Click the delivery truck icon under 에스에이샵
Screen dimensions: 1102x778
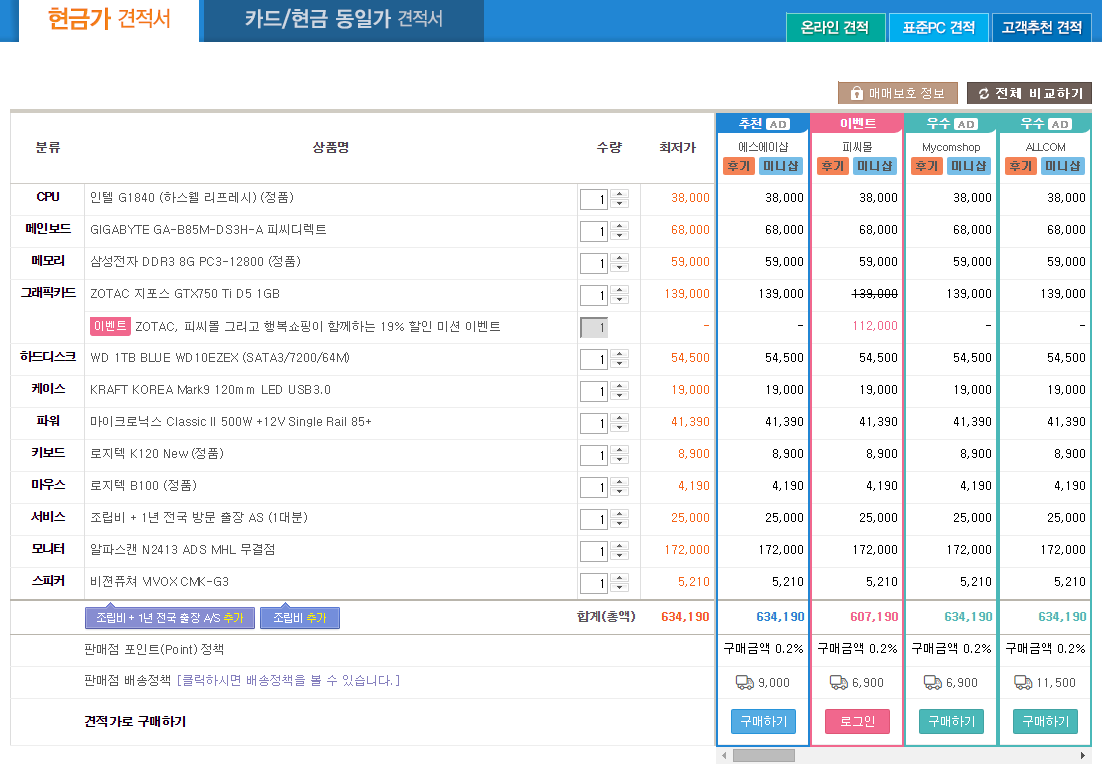tap(745, 682)
